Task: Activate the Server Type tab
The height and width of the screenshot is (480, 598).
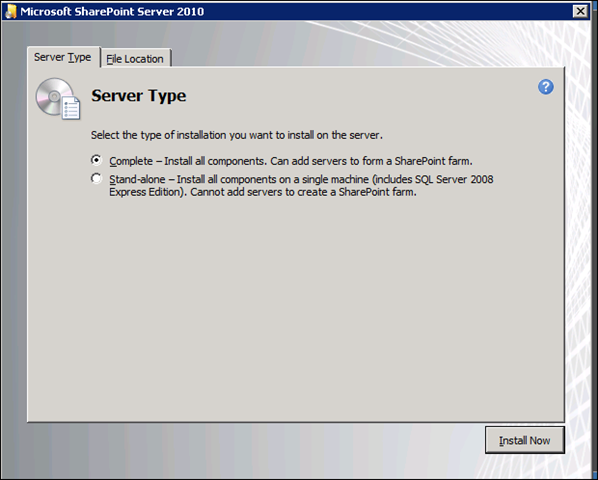Action: [63, 57]
